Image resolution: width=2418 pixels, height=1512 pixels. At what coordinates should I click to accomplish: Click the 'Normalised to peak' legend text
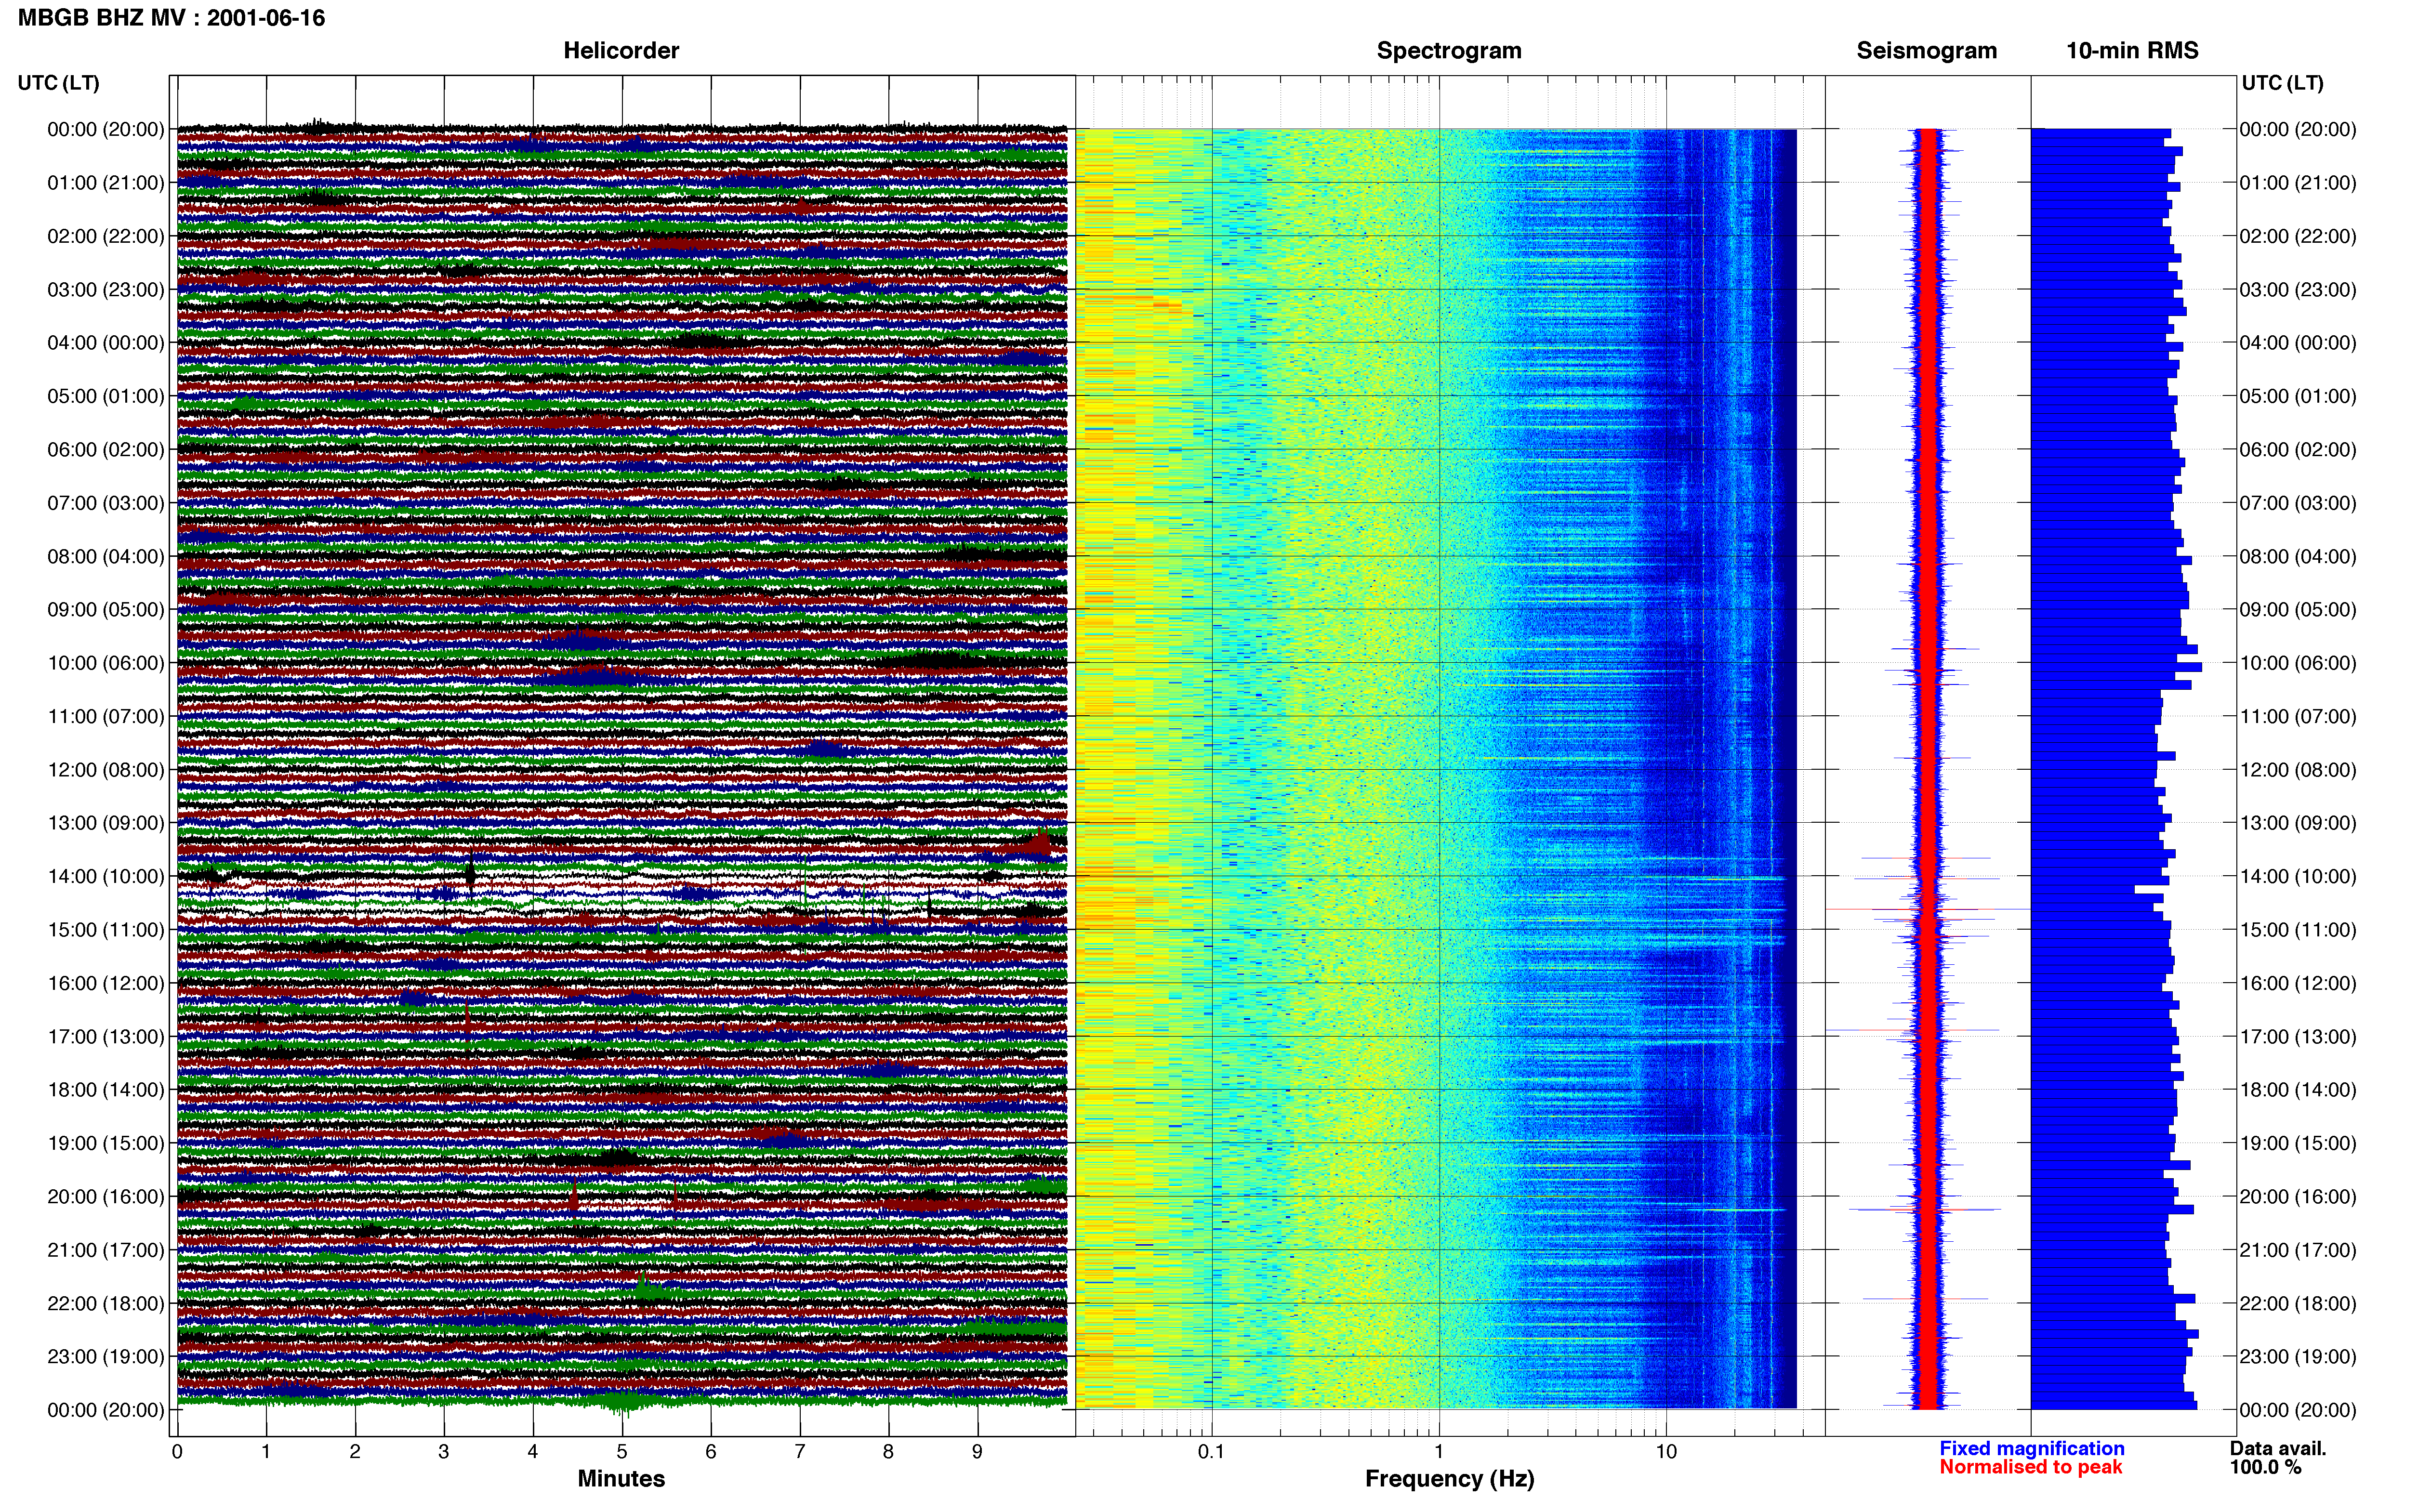click(x=2031, y=1467)
